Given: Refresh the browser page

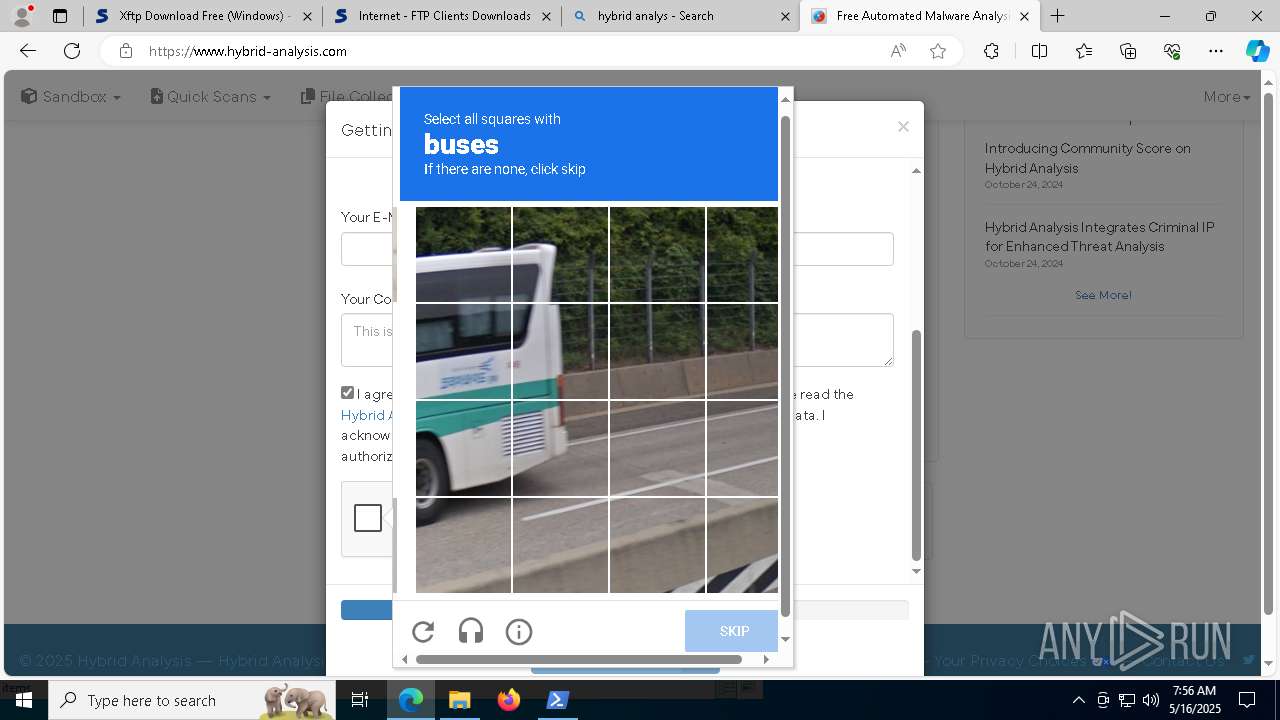Looking at the screenshot, I should pos(72,51).
